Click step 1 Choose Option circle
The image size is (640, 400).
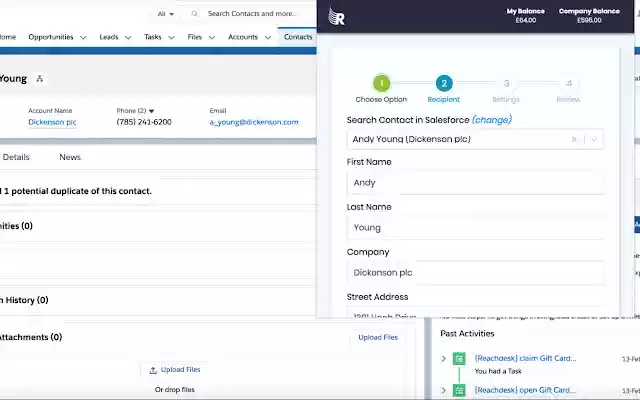[x=382, y=83]
